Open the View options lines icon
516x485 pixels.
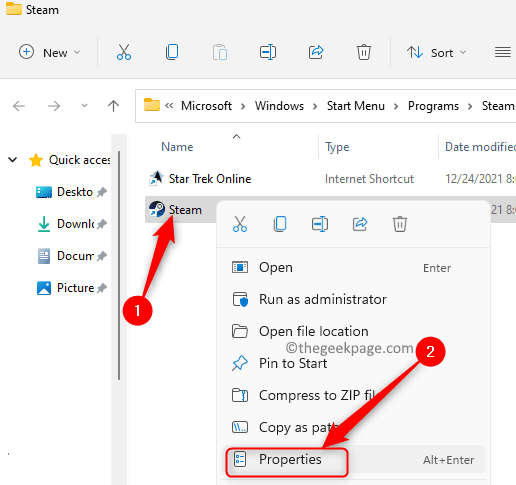click(503, 52)
